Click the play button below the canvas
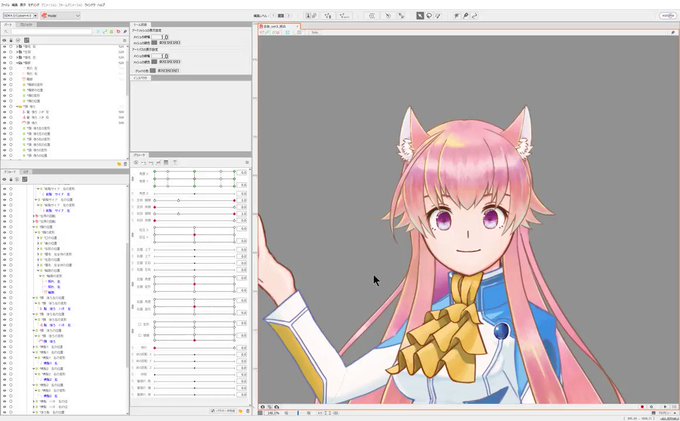 [x=665, y=407]
